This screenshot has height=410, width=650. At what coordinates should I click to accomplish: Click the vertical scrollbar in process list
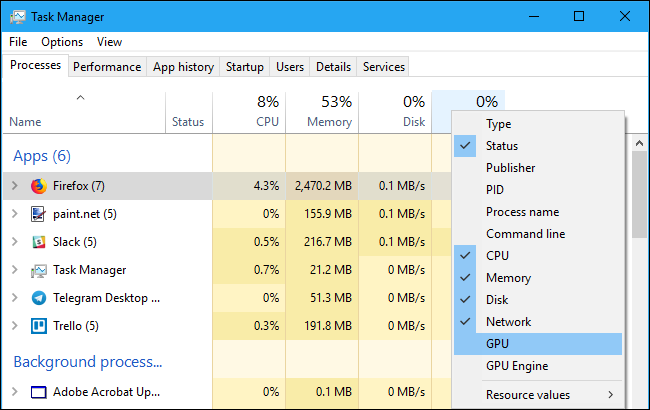[639, 200]
